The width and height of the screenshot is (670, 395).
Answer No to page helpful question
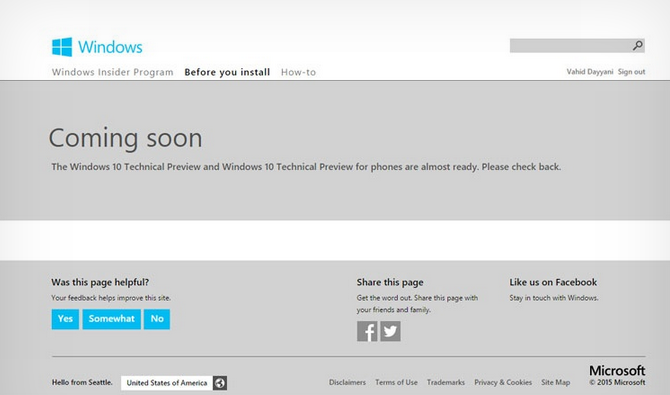157,319
